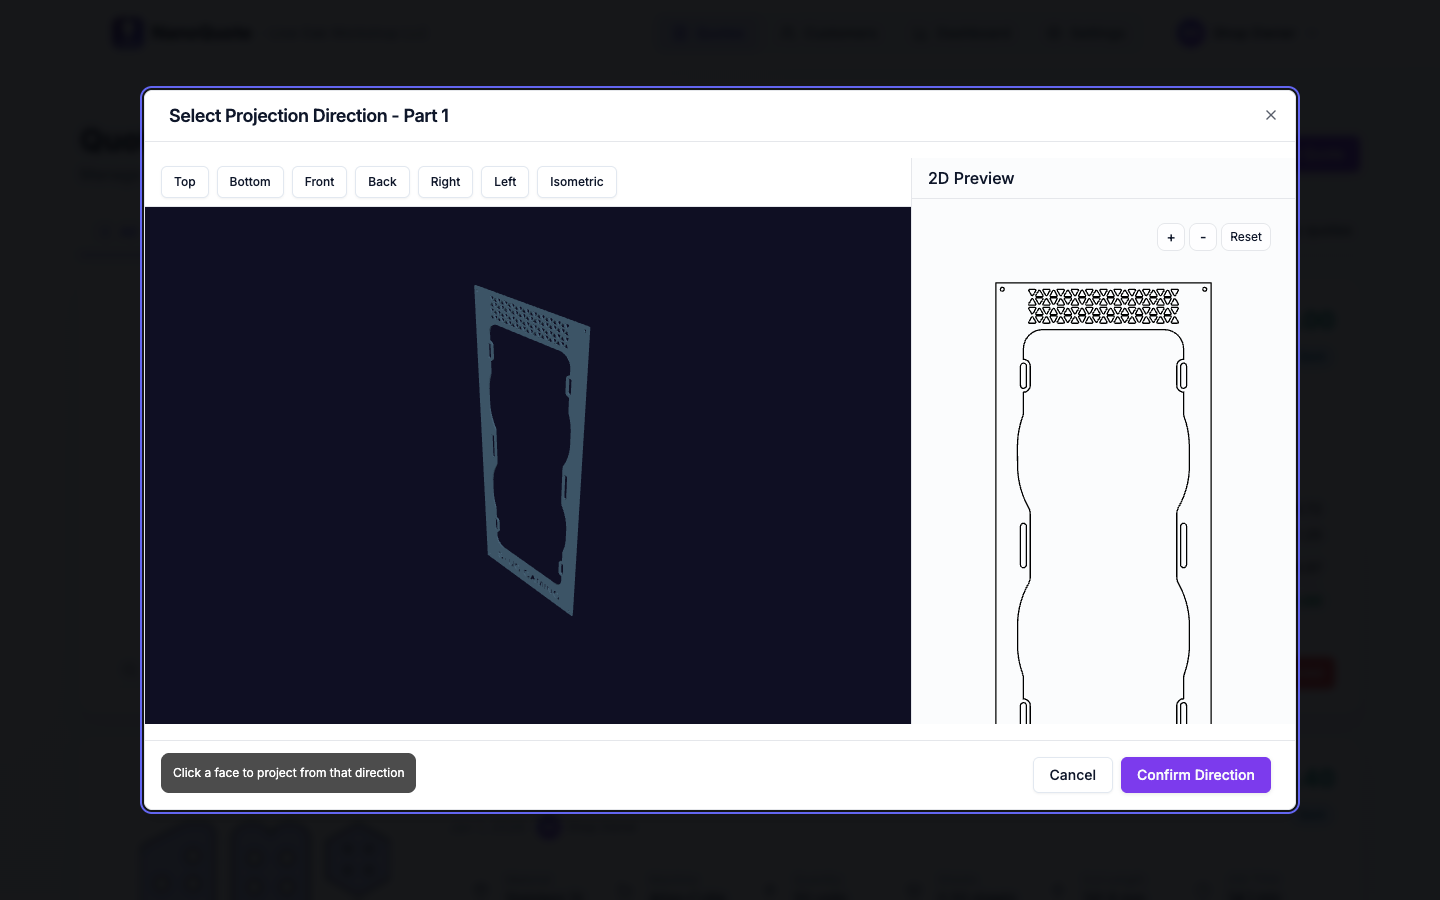Viewport: 1440px width, 900px height.
Task: Zoom in on the 2D preview
Action: (x=1170, y=237)
